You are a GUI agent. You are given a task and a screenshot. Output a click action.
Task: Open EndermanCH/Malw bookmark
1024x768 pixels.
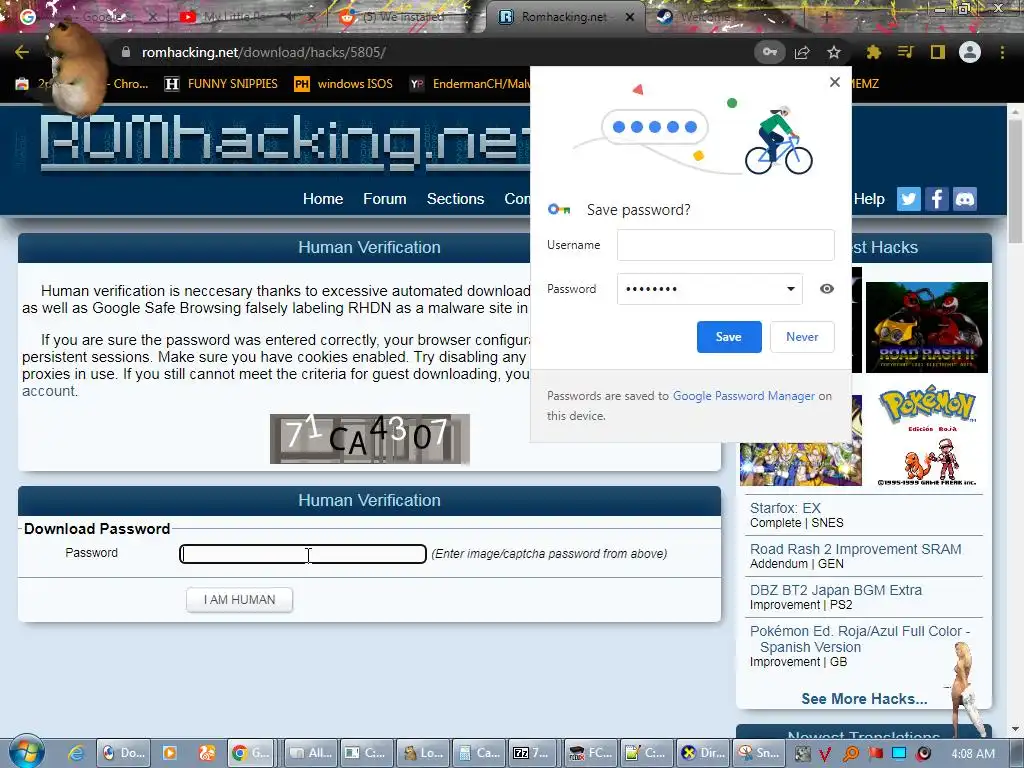coord(470,84)
